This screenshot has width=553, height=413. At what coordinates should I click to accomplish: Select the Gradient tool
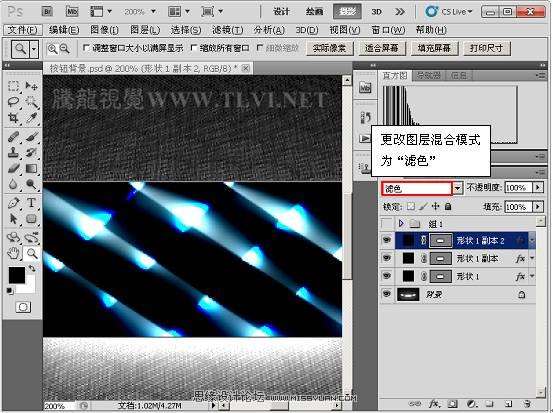(31, 168)
